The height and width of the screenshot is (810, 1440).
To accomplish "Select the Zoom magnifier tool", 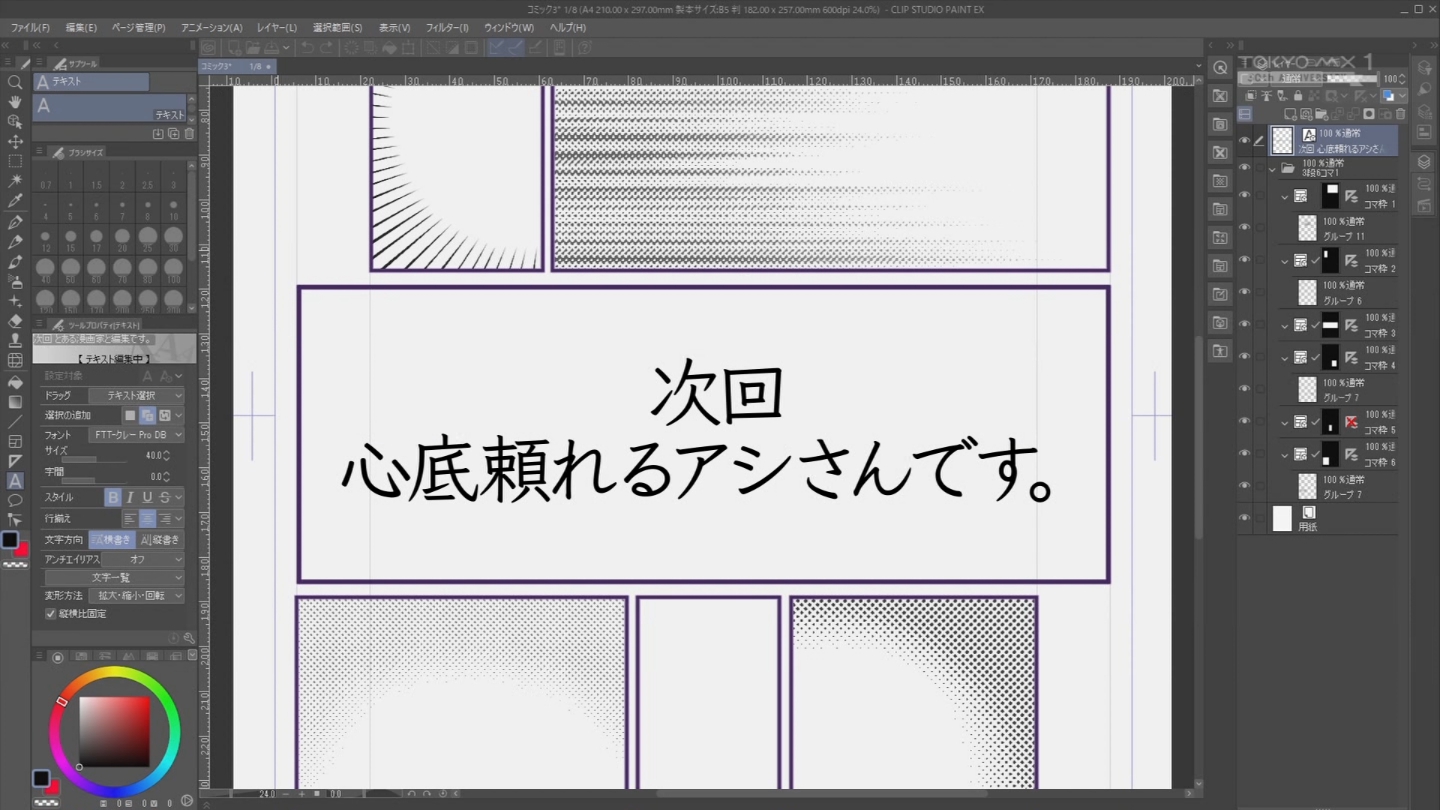I will coord(15,83).
